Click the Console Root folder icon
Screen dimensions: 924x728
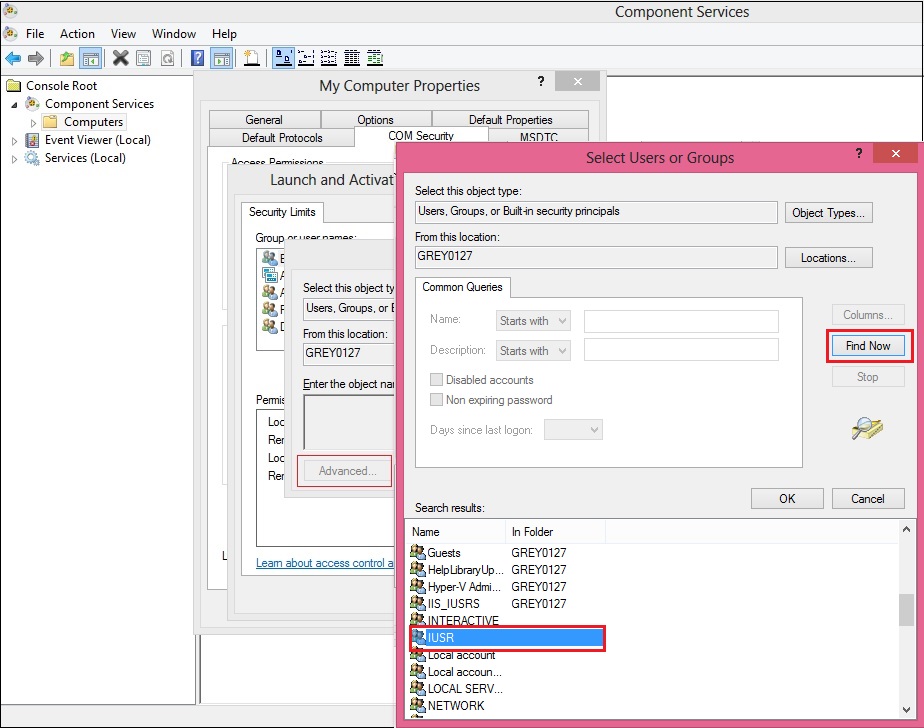14,86
